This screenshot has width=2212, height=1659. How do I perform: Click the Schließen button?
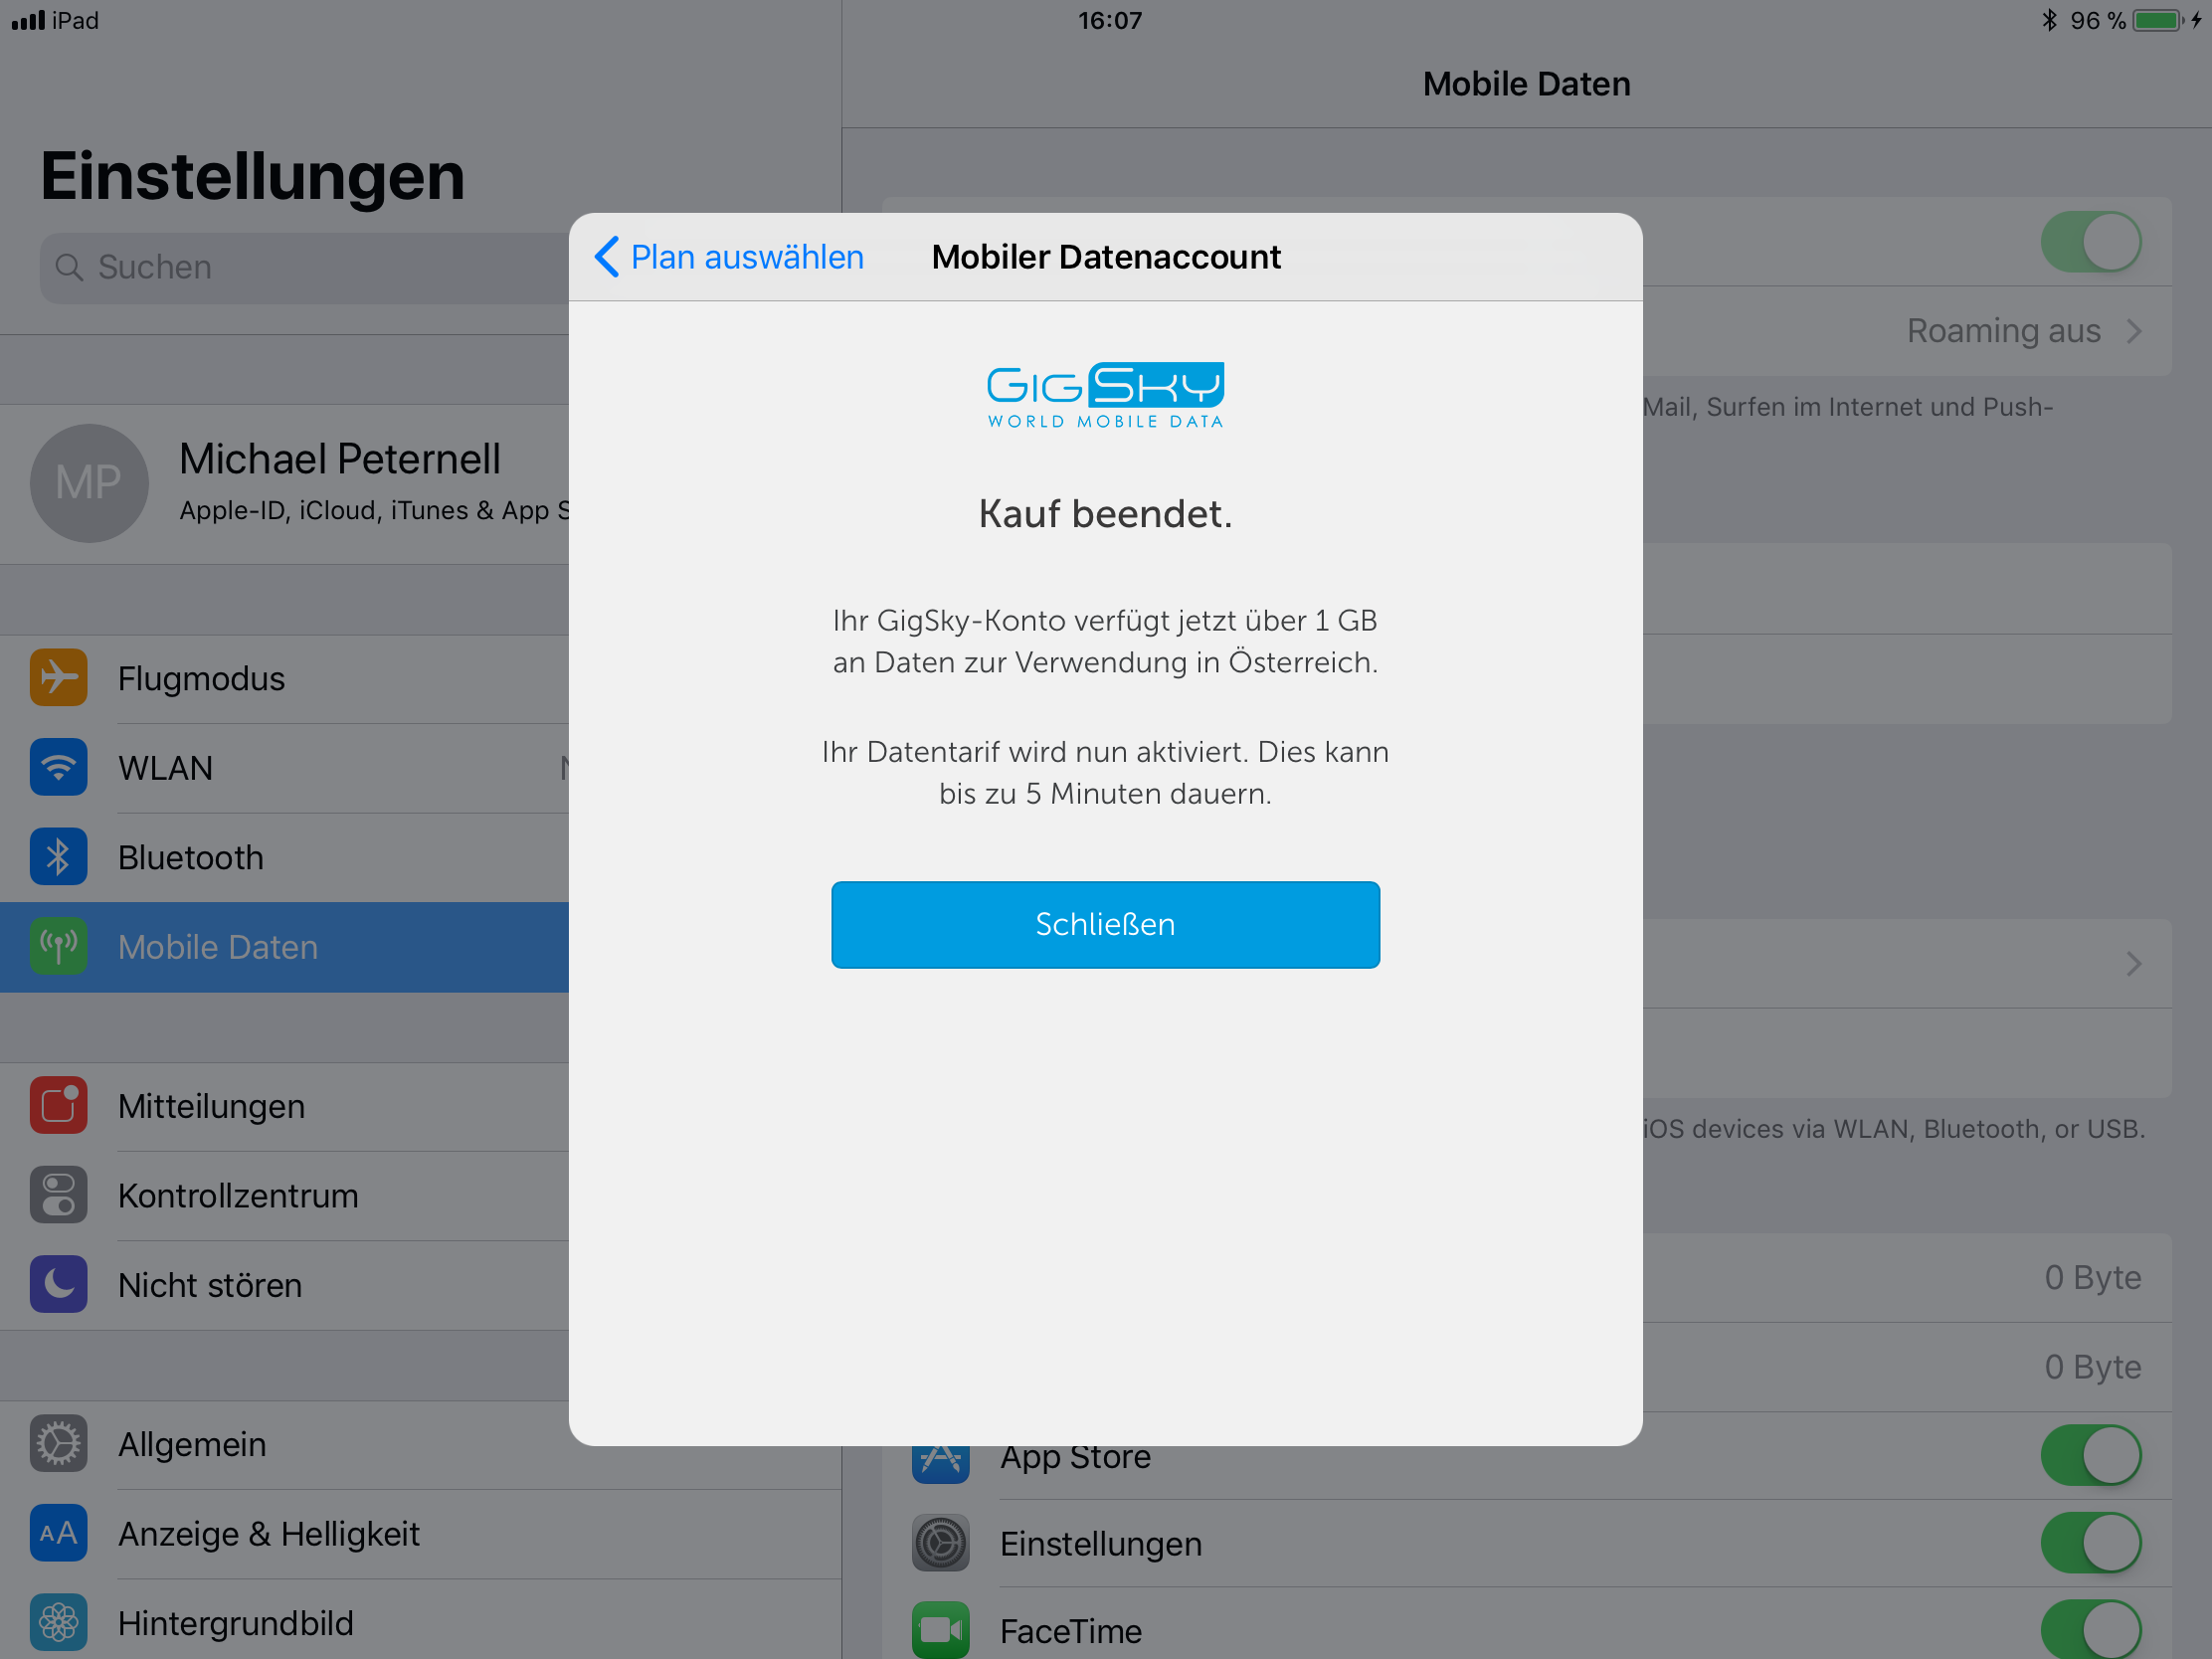point(1105,924)
